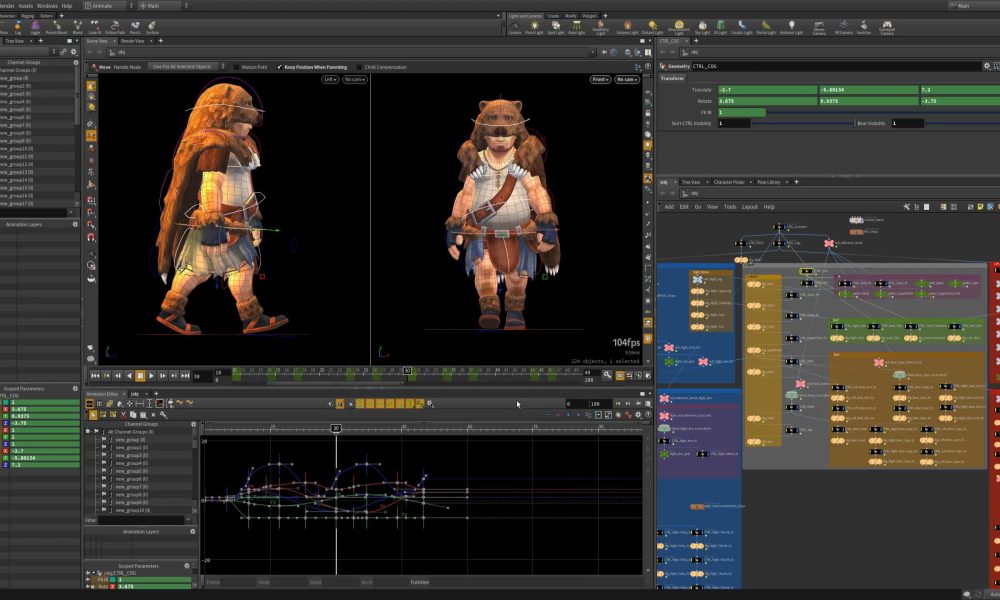Add a Geometry Light from the shelf
1000x600 pixels.
tap(600, 27)
